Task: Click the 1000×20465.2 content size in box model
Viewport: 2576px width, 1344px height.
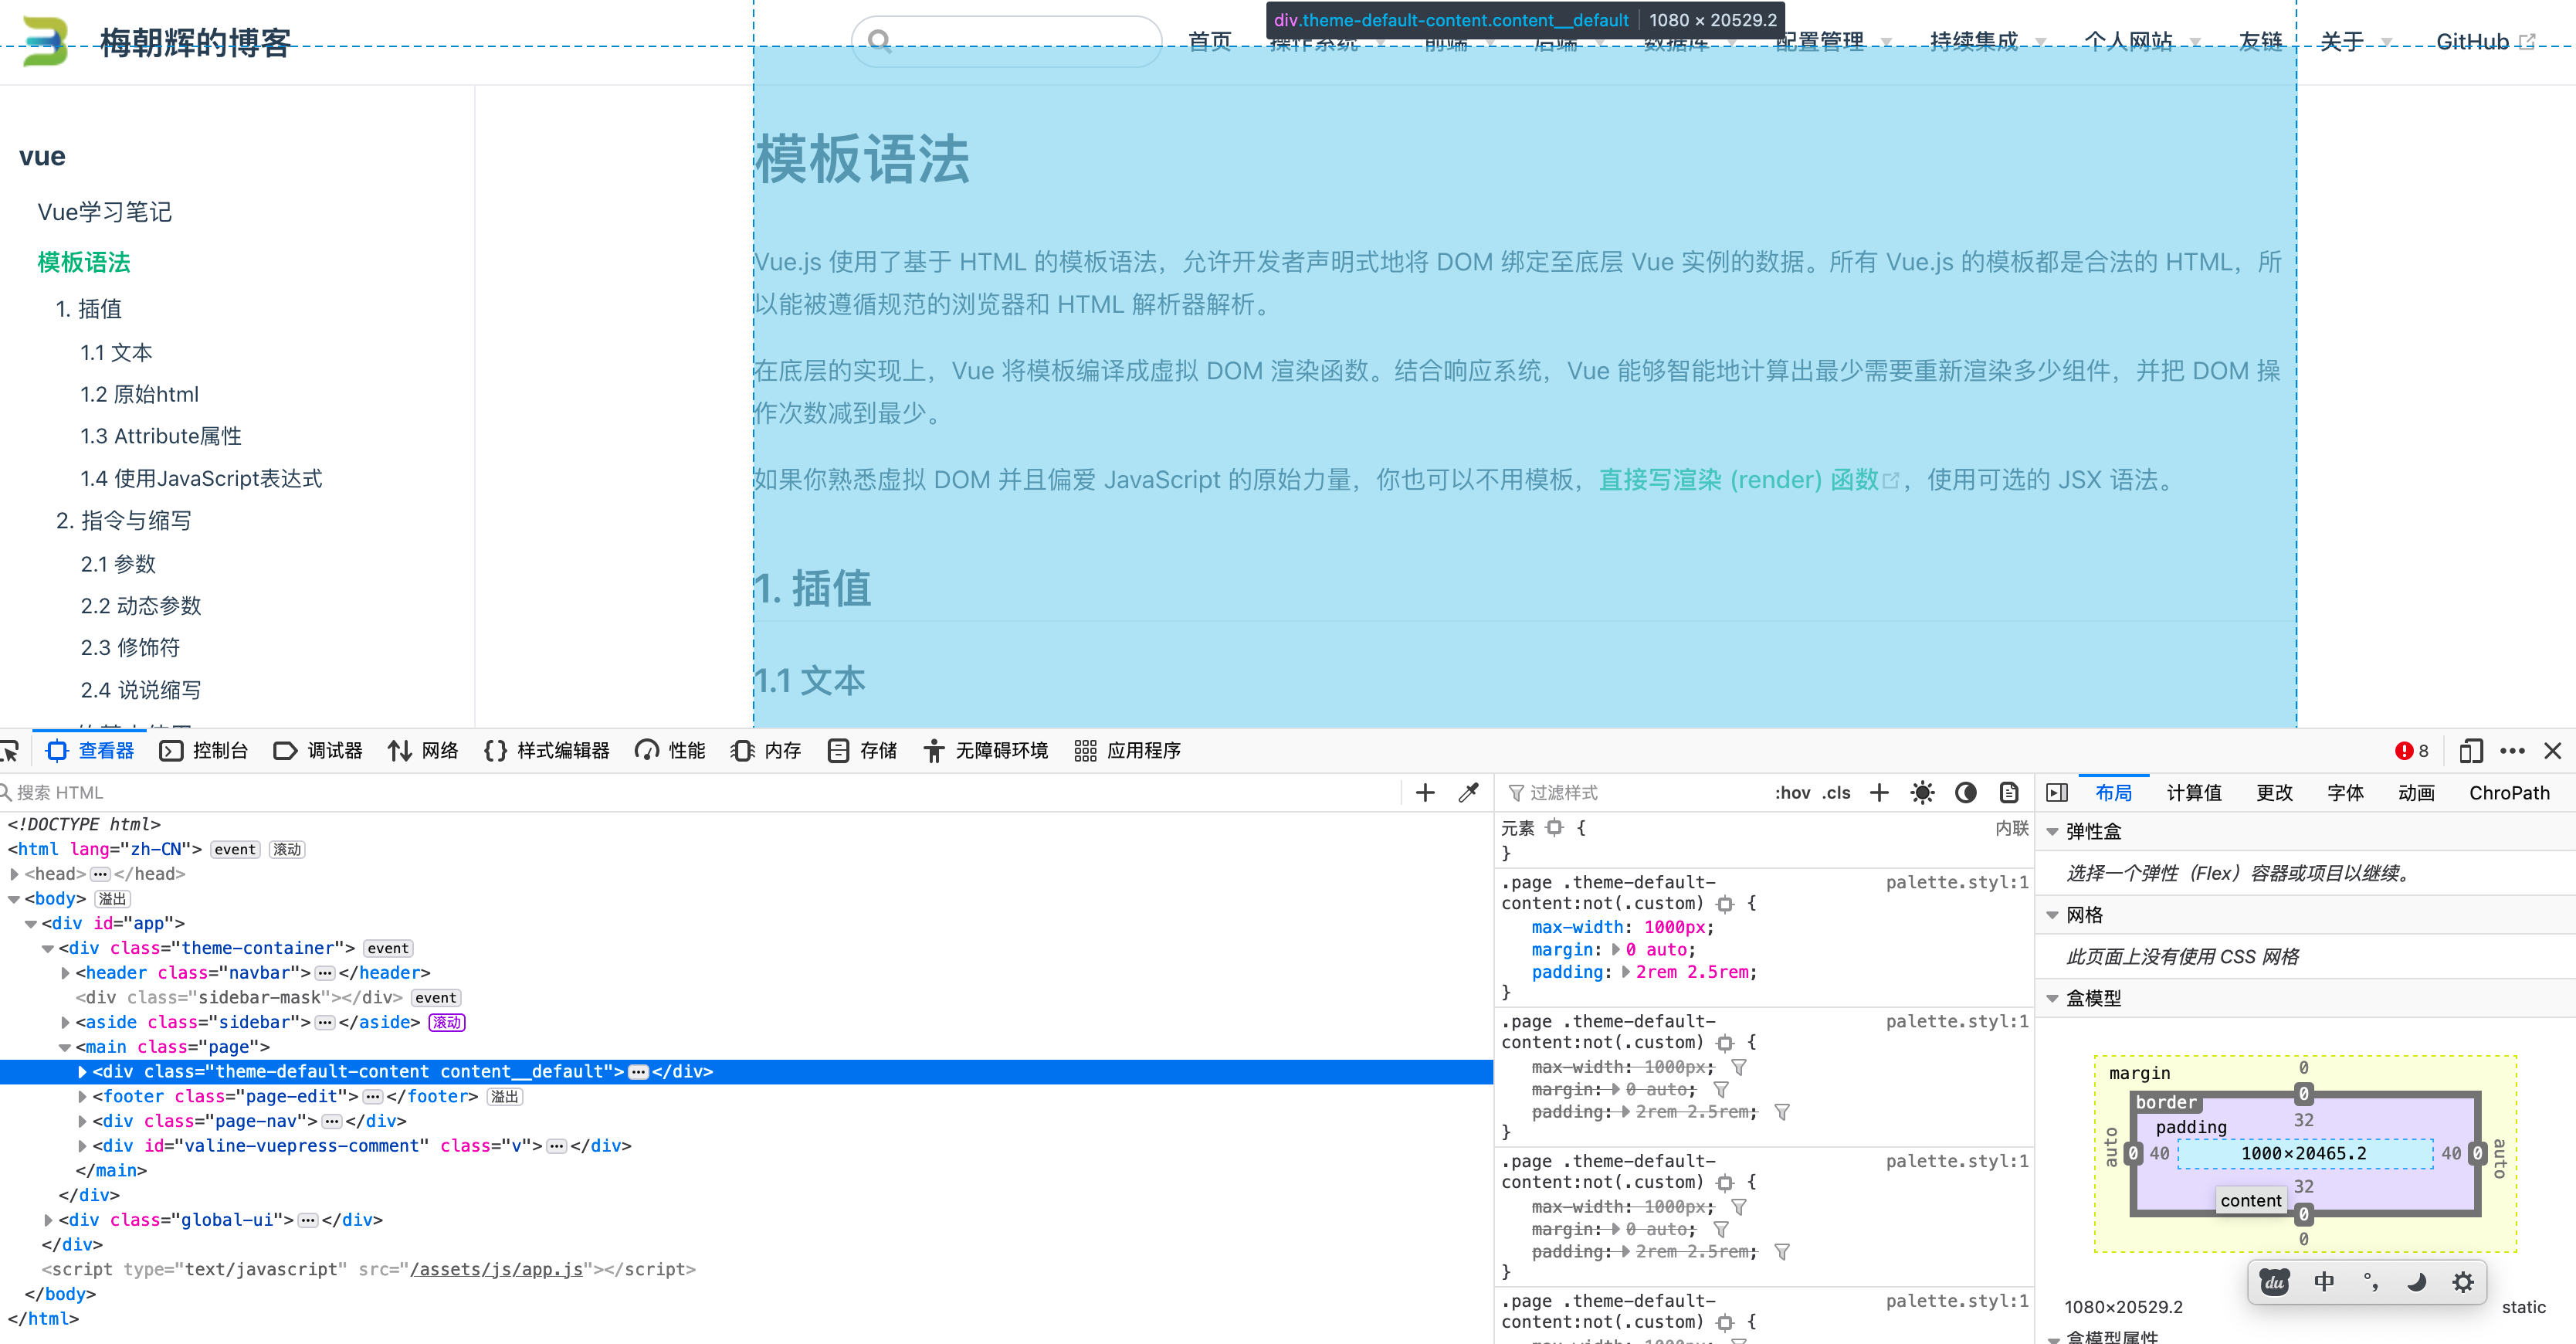Action: [x=2304, y=1154]
